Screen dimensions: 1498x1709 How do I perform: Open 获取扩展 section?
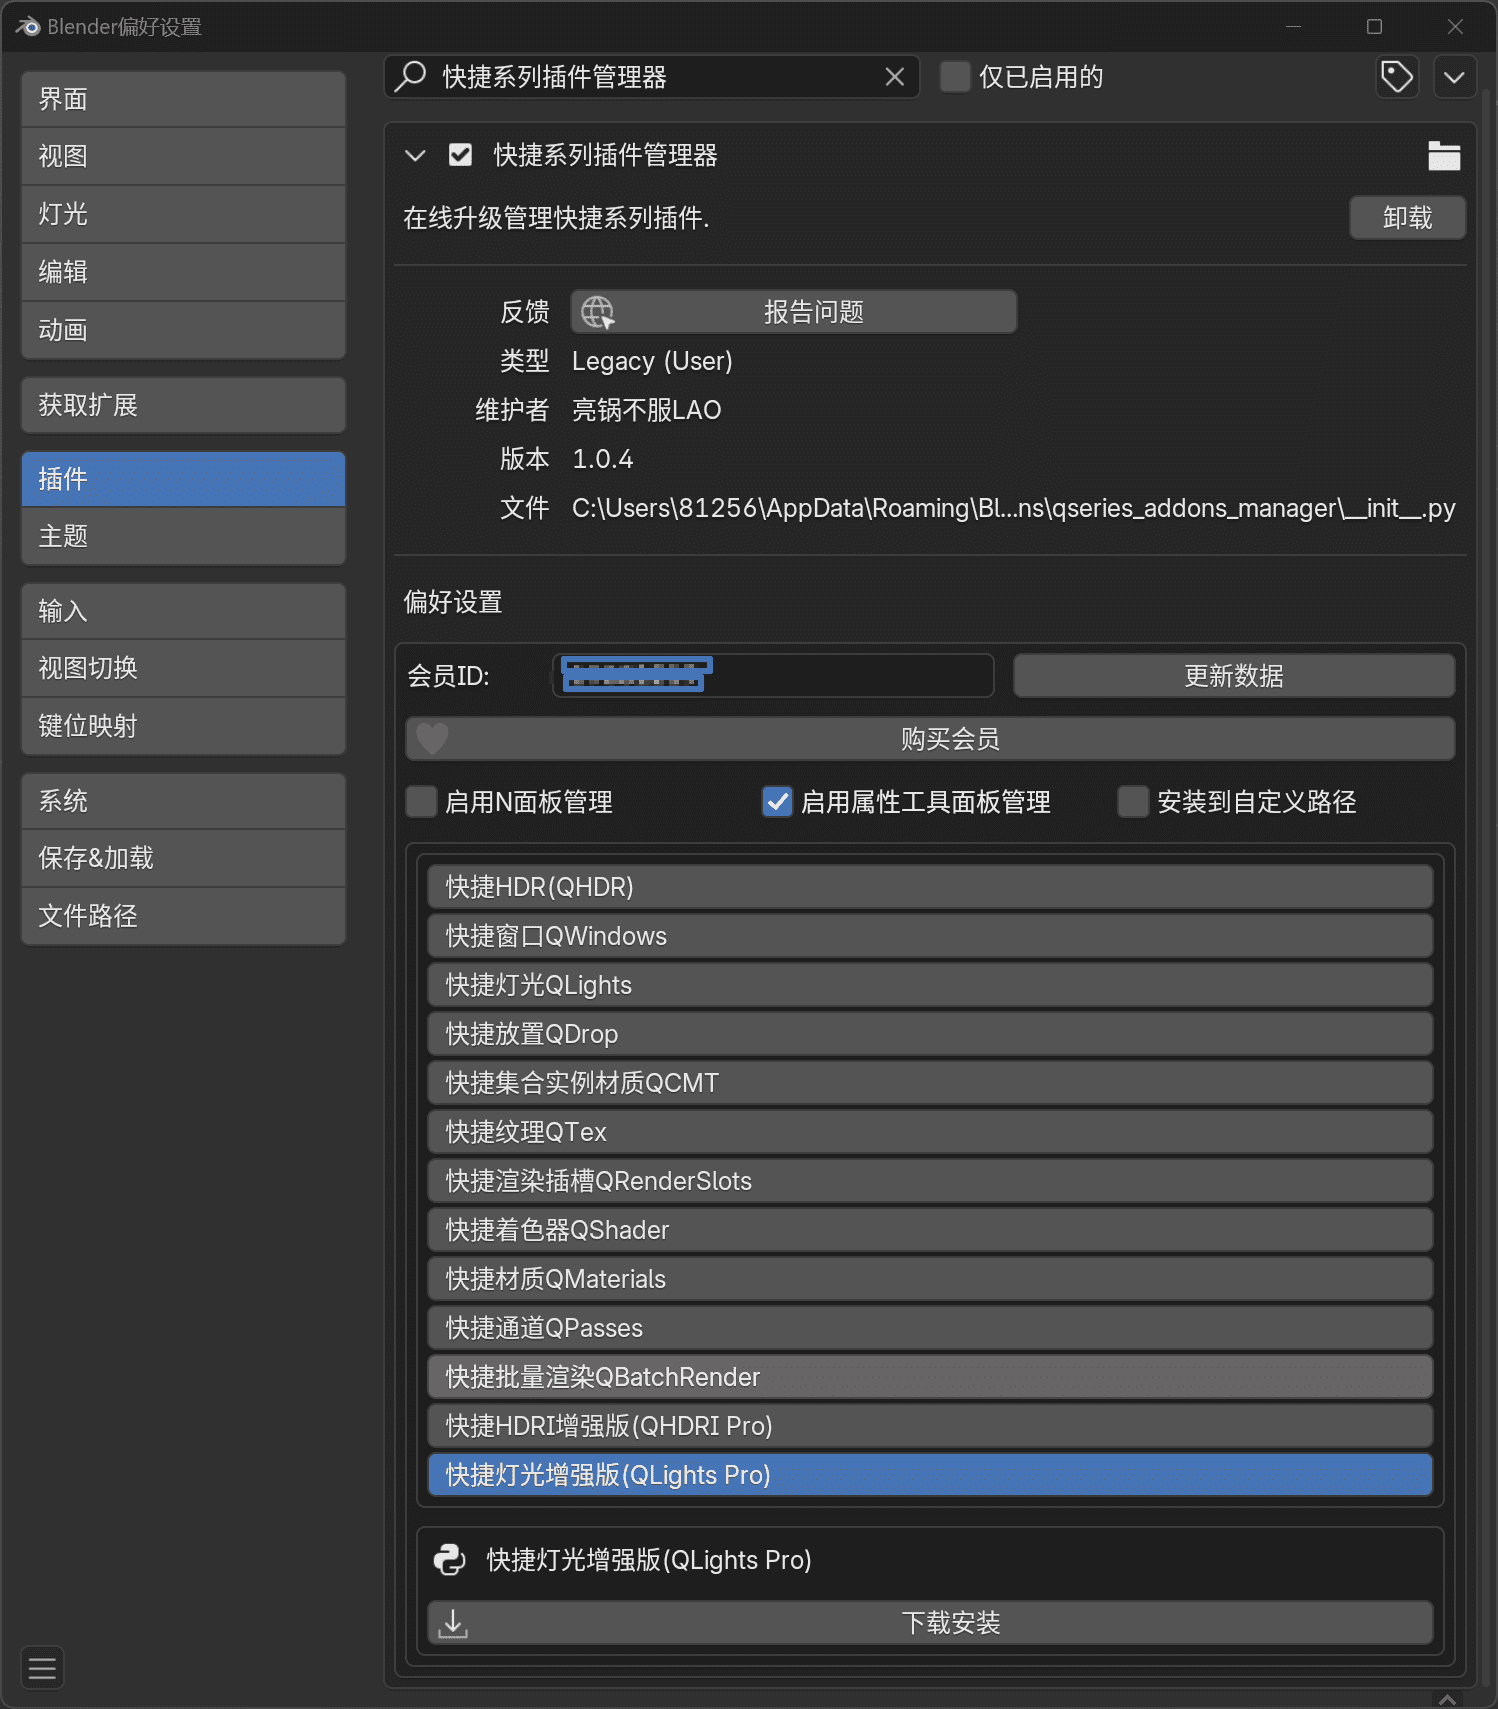tap(183, 405)
